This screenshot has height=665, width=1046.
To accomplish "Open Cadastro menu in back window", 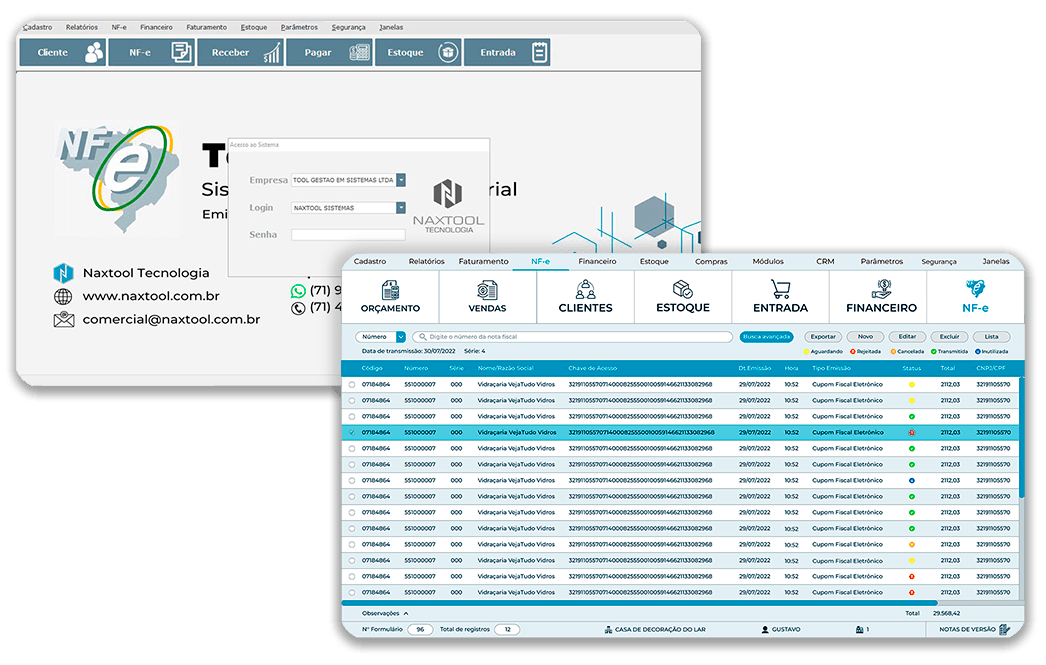I will [37, 27].
